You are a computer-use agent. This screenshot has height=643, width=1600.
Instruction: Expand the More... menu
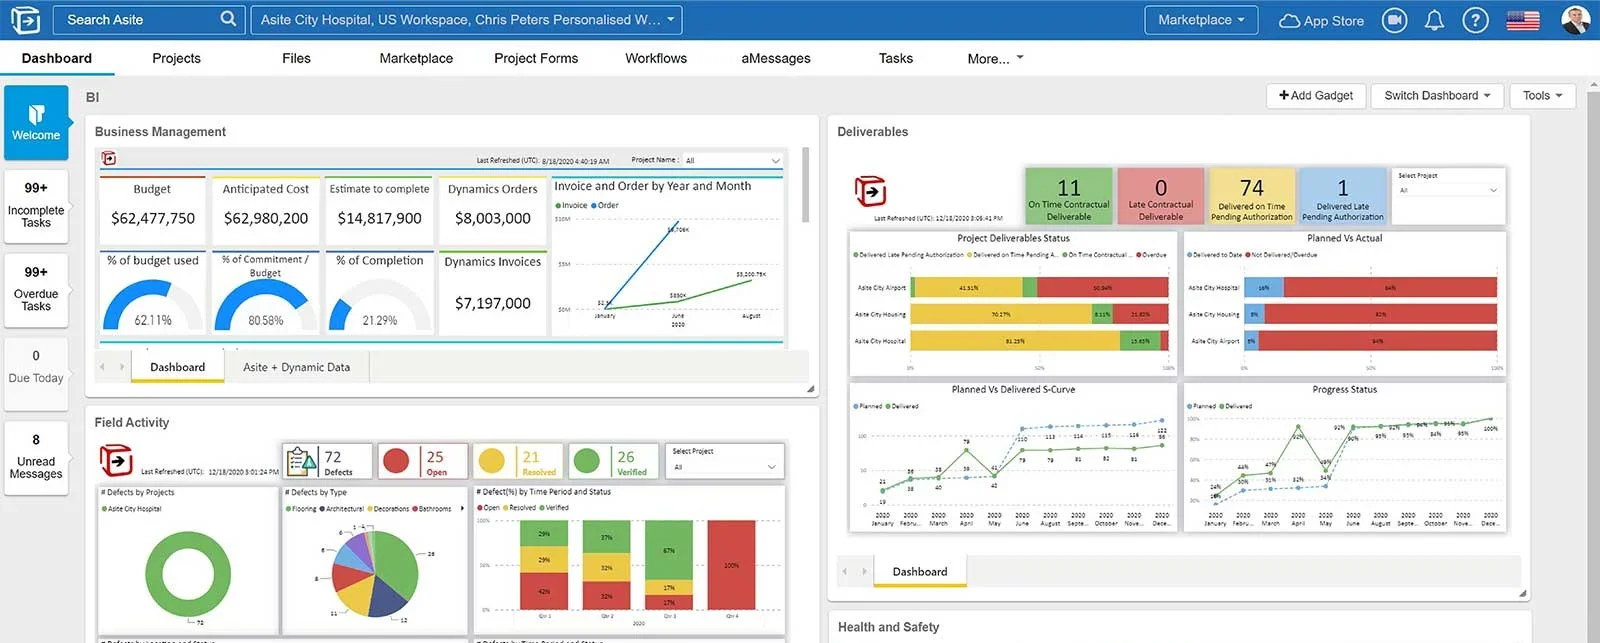pyautogui.click(x=995, y=58)
